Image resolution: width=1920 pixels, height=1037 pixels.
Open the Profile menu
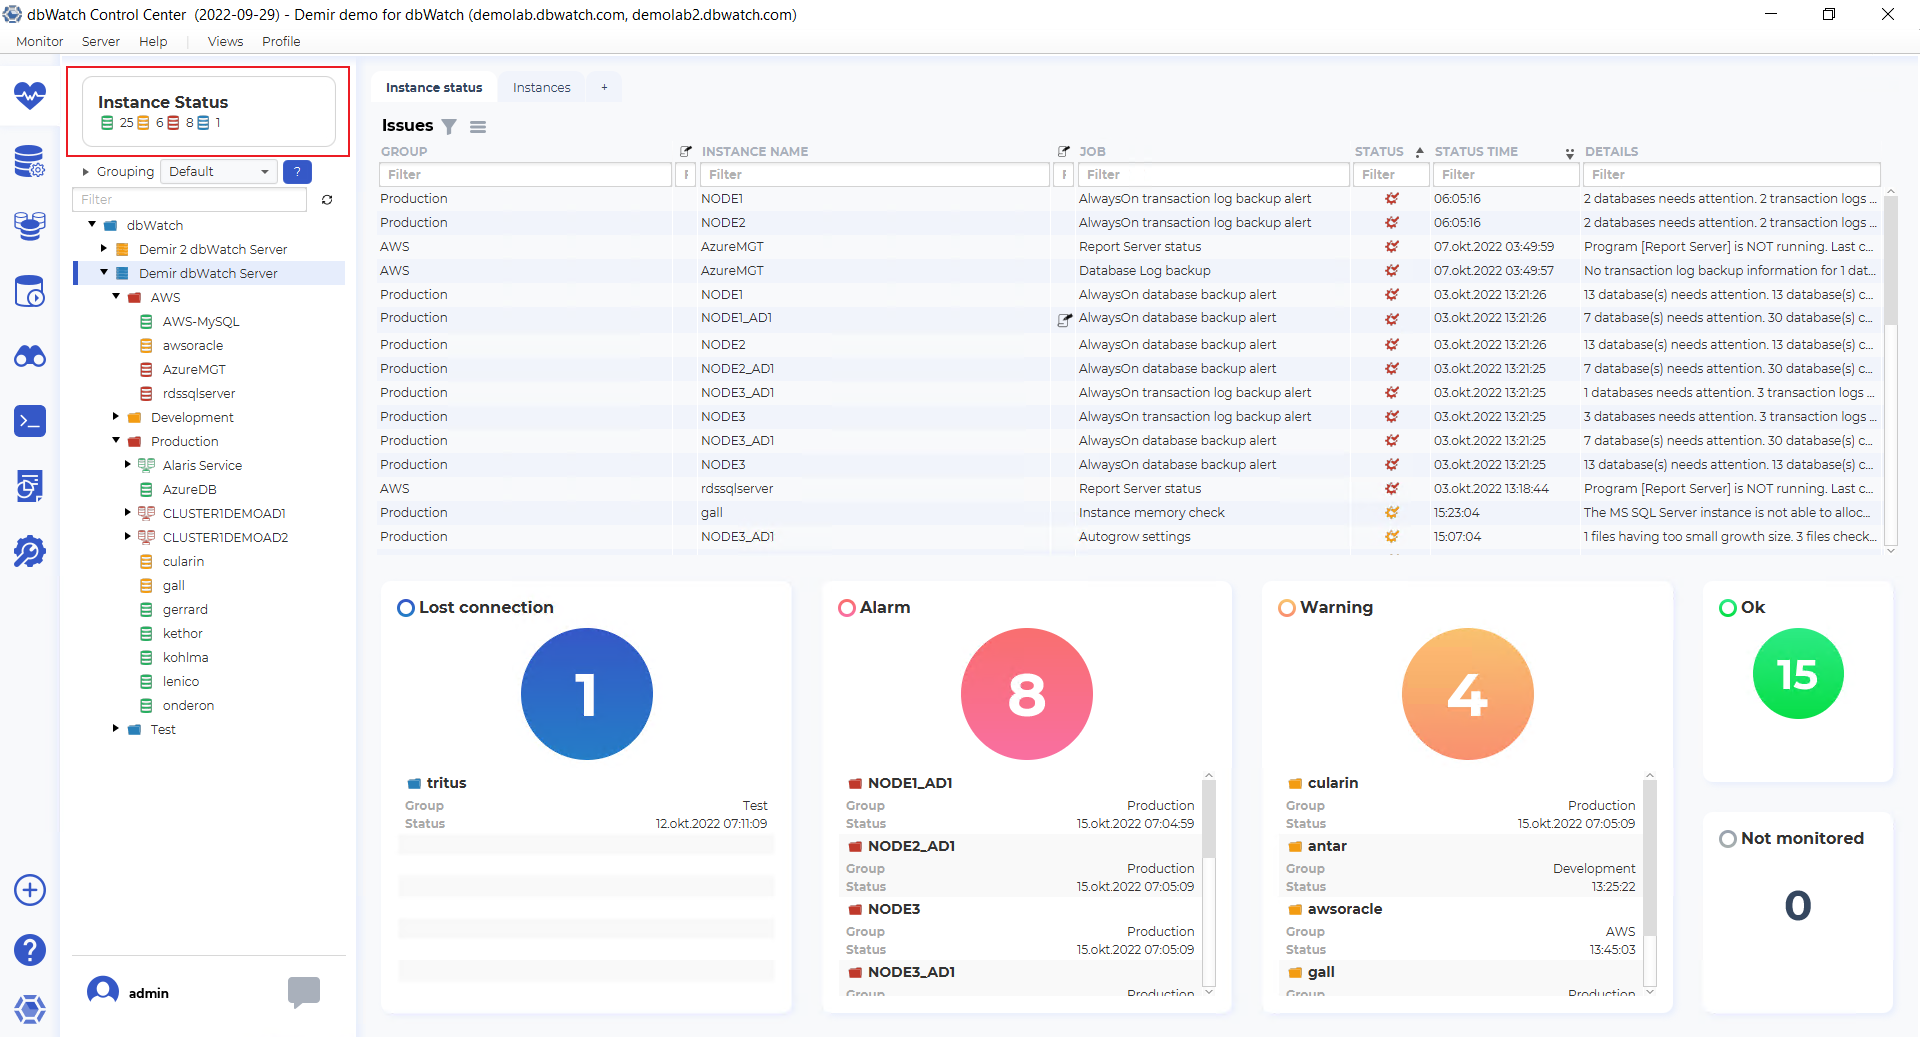point(281,41)
